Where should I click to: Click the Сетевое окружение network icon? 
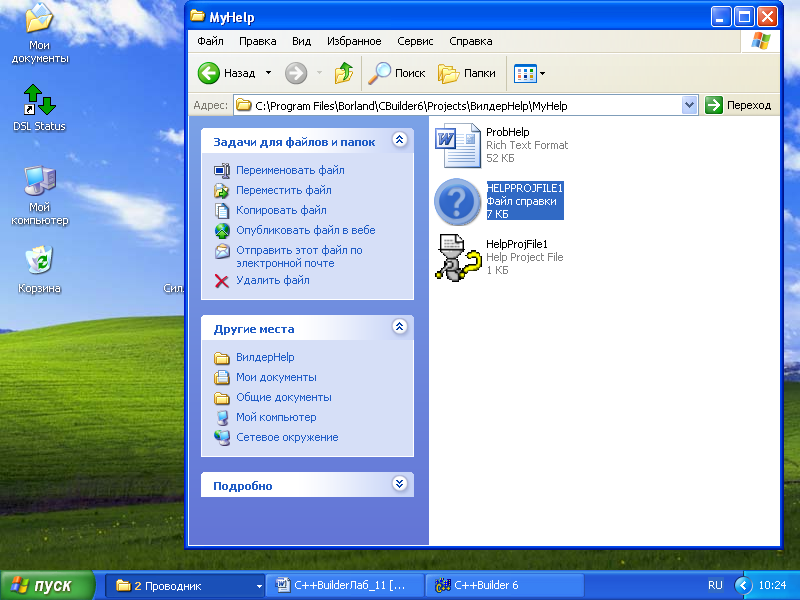click(221, 437)
